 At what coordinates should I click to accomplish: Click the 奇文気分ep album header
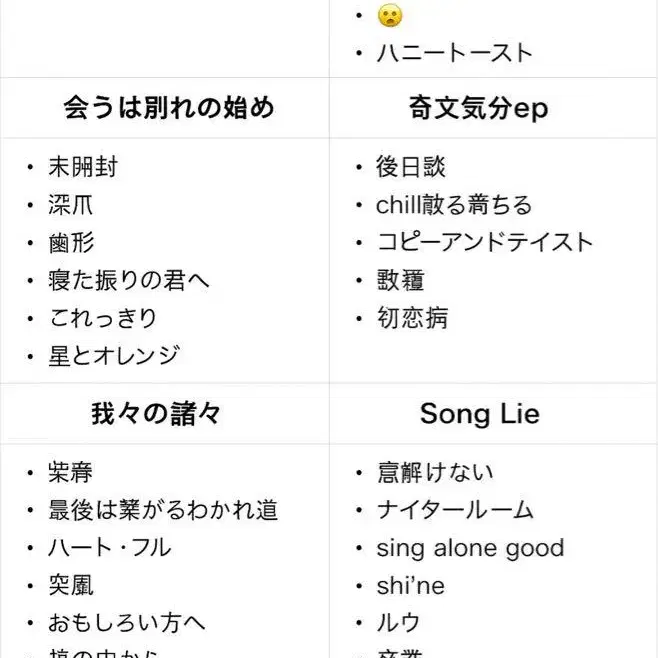coord(479,107)
